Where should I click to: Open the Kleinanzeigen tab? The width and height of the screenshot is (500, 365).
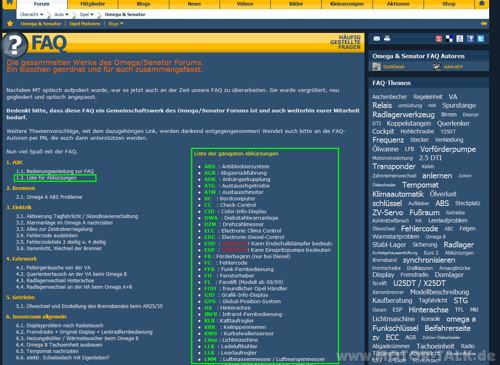click(x=347, y=4)
